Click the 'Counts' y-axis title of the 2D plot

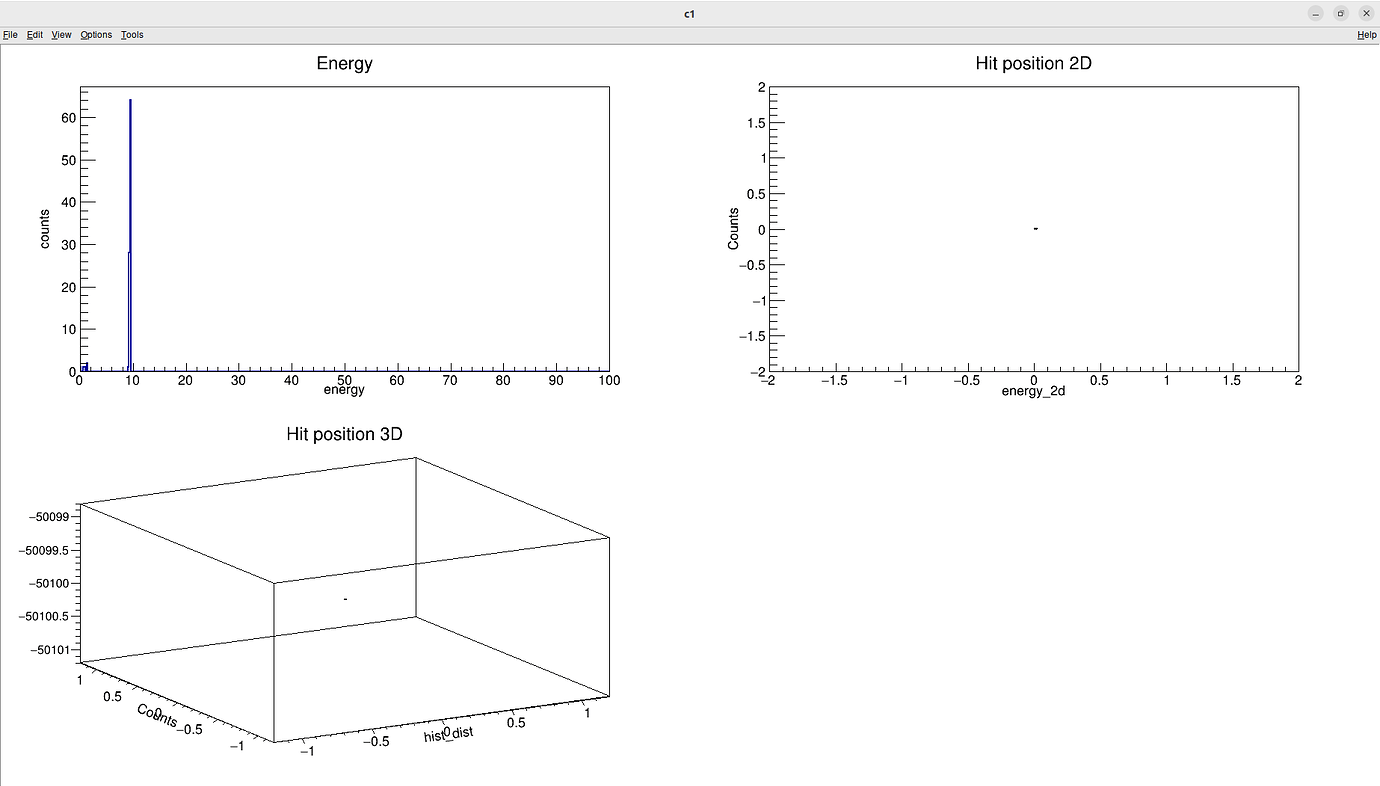point(734,229)
